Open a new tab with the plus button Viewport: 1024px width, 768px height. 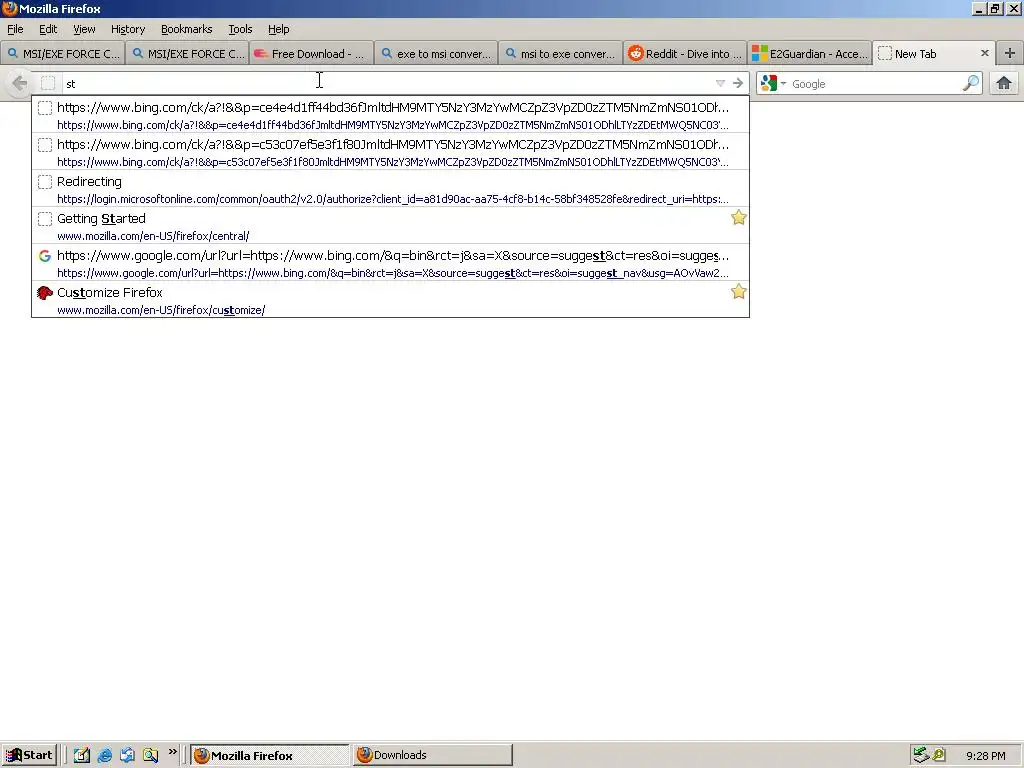1010,54
